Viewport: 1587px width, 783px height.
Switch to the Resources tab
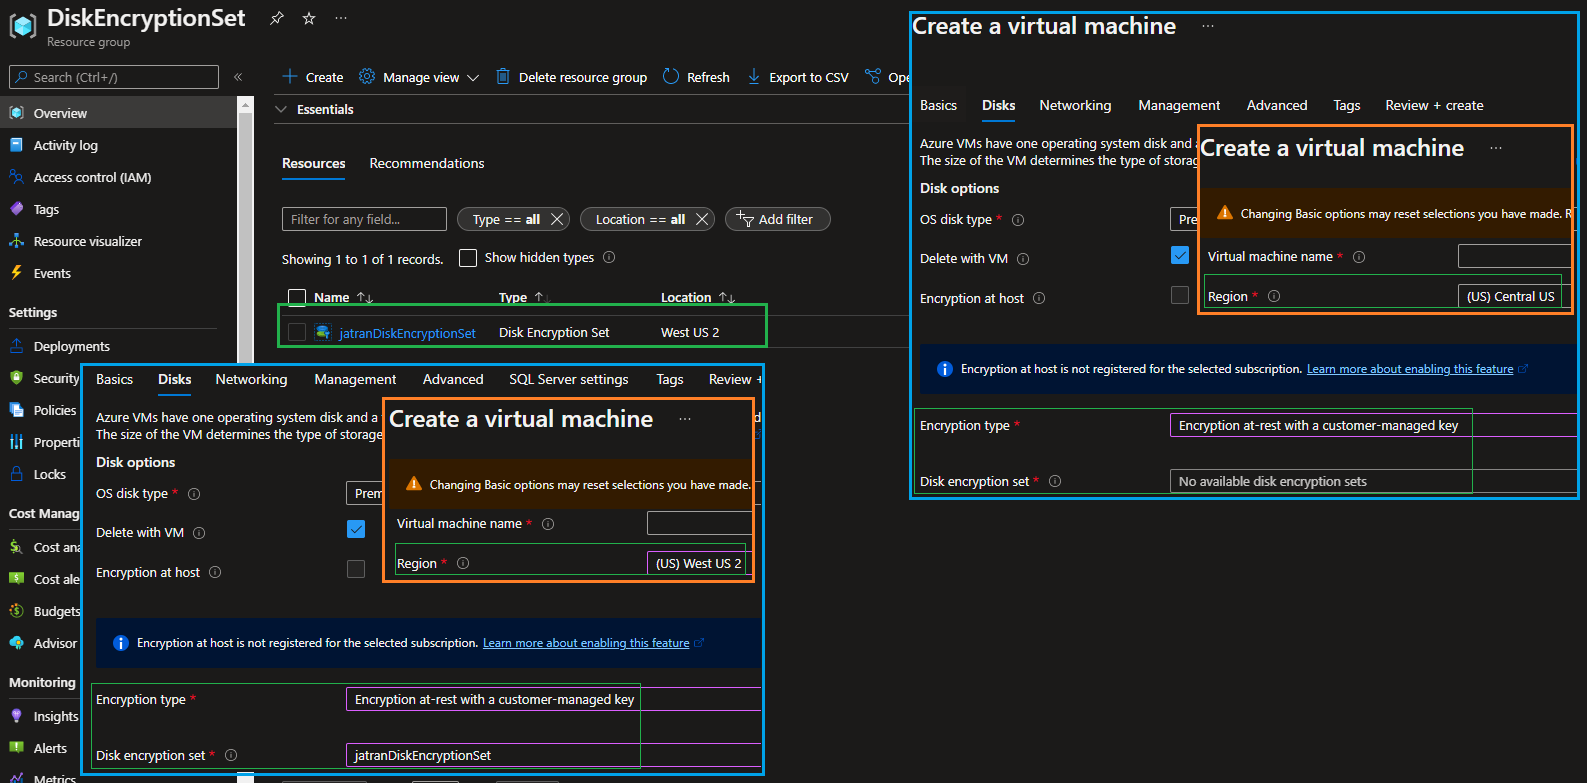313,163
